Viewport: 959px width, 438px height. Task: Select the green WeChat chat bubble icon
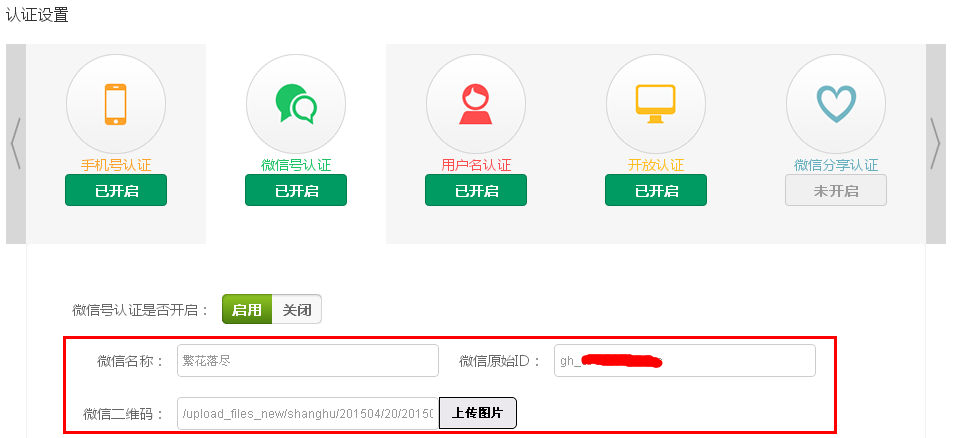coord(296,103)
